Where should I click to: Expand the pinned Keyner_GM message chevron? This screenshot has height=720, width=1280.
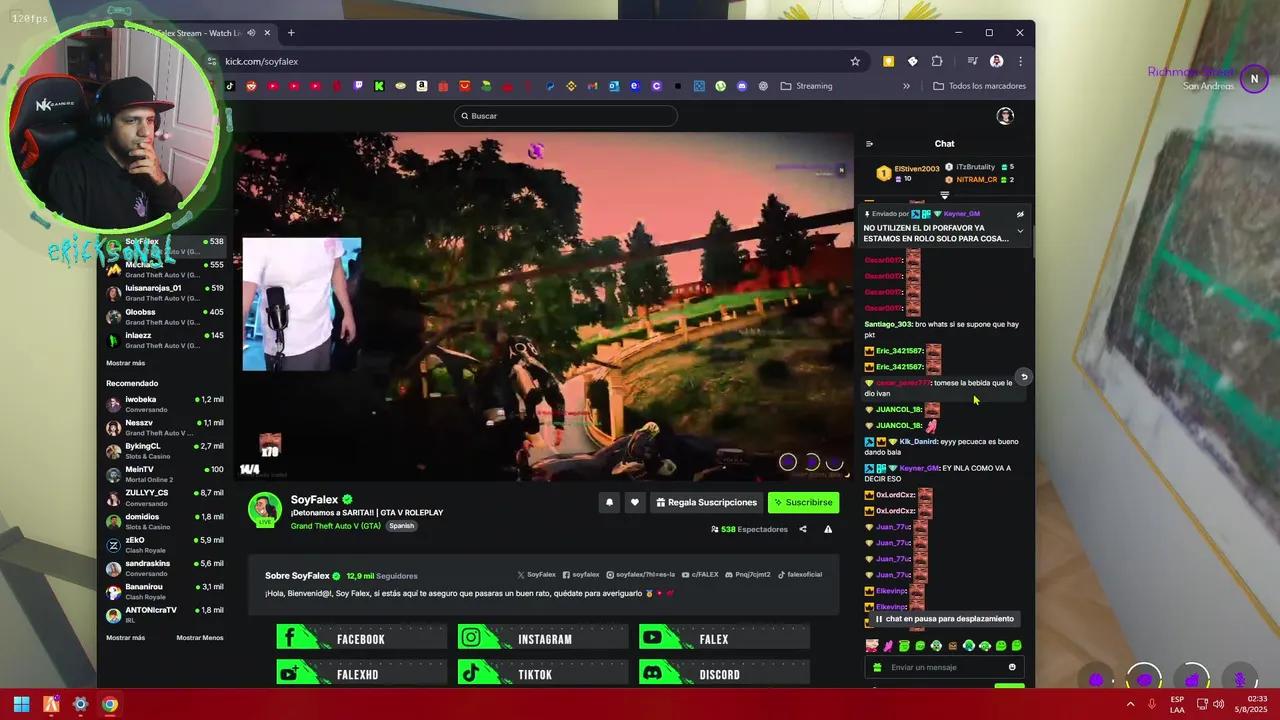click(1020, 230)
